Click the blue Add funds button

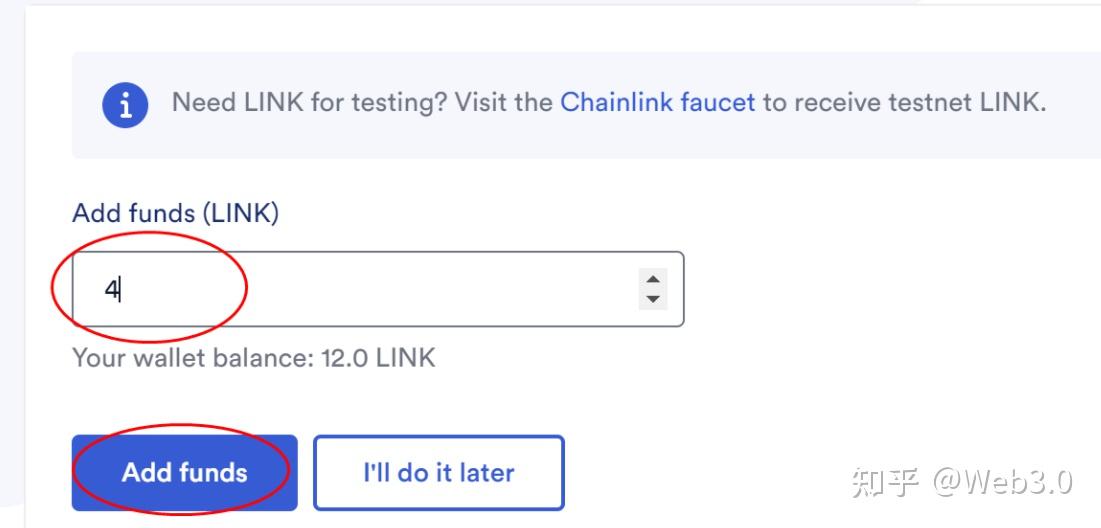click(x=185, y=473)
